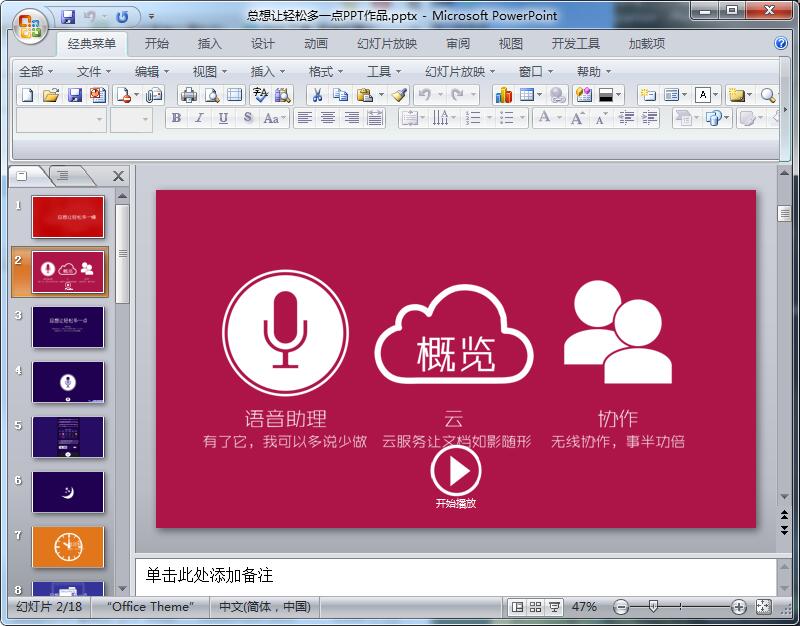Run the spelling check
This screenshot has height=626, width=800.
[x=260, y=95]
